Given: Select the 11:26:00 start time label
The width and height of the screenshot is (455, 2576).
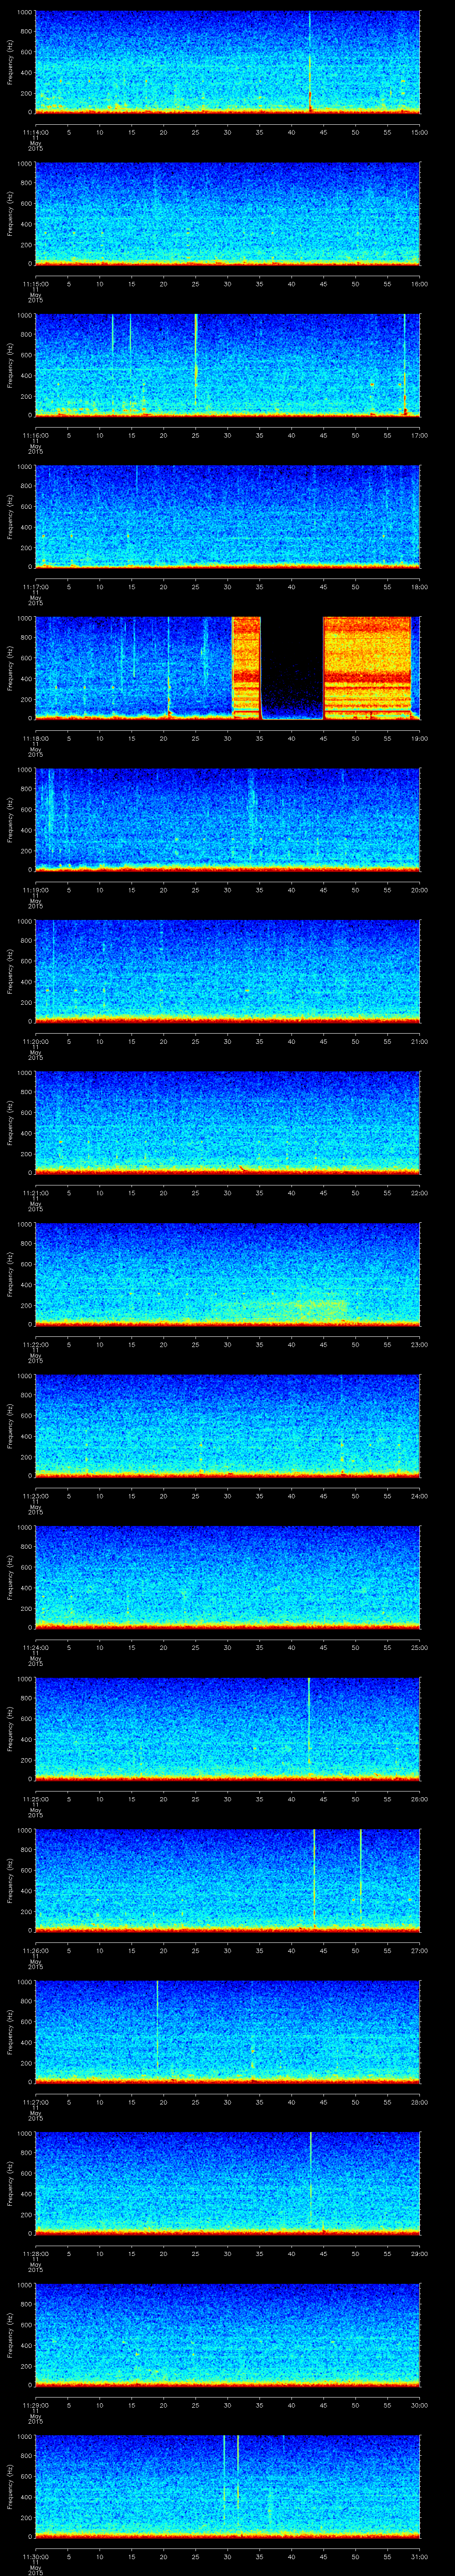Looking at the screenshot, I should (x=35, y=1950).
